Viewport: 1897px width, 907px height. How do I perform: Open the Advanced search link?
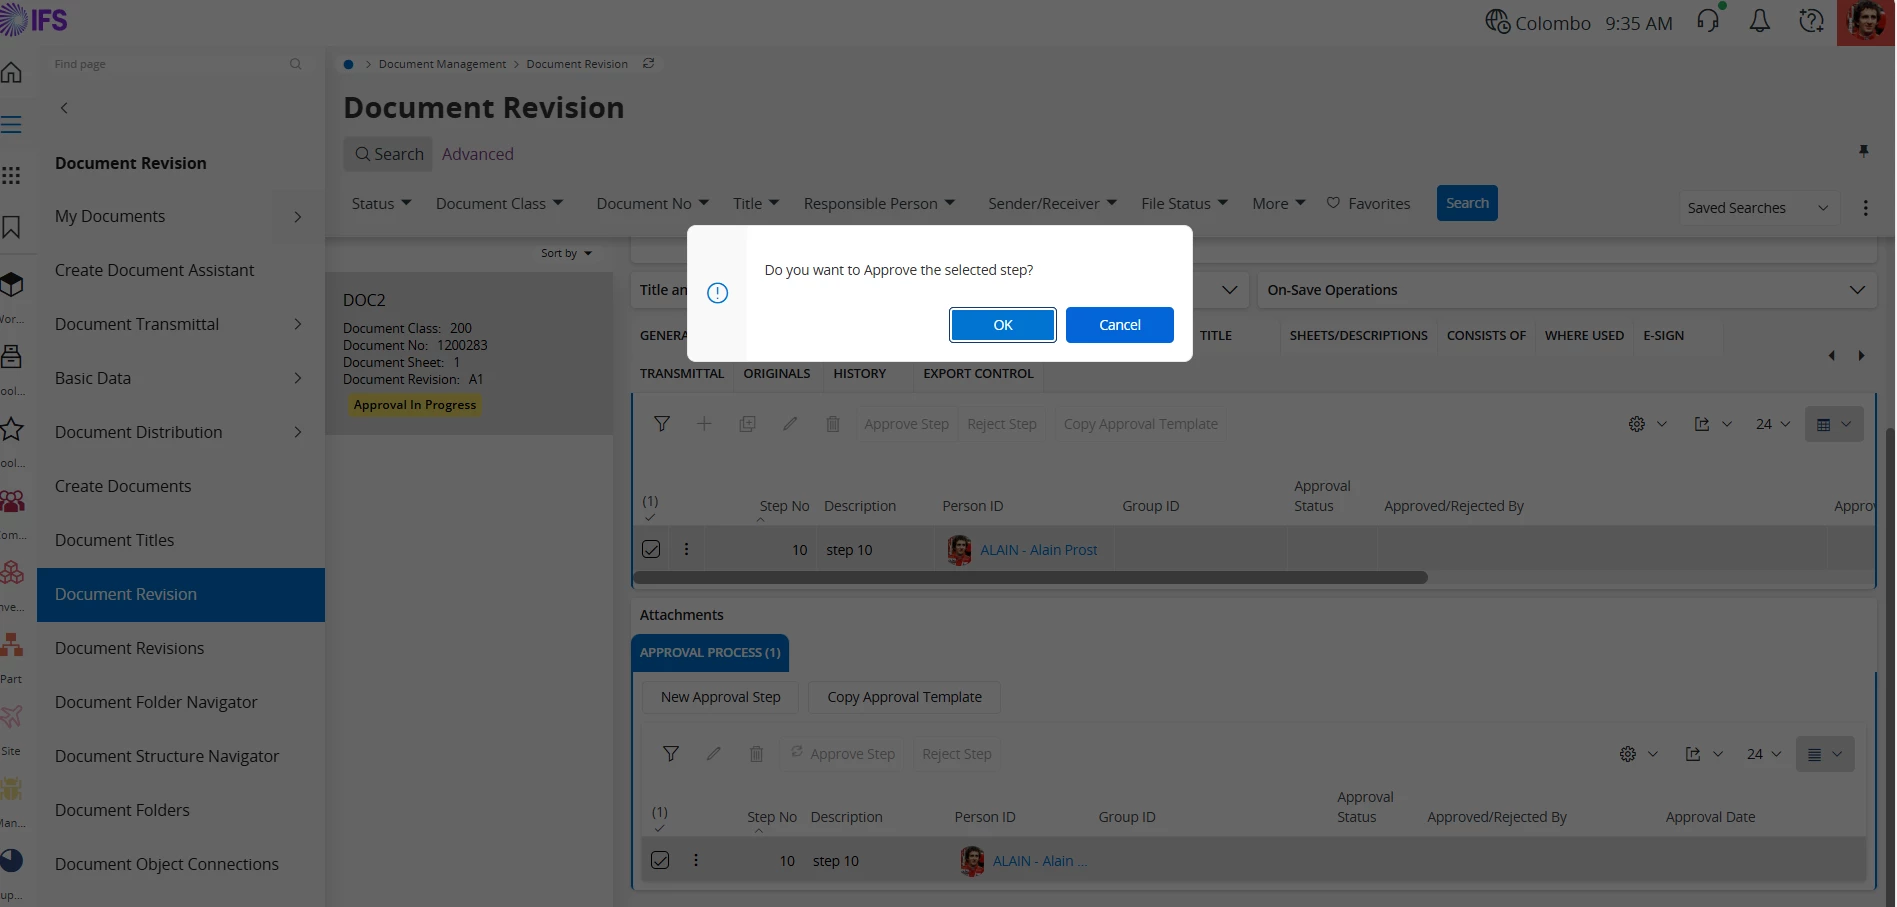[x=477, y=154]
